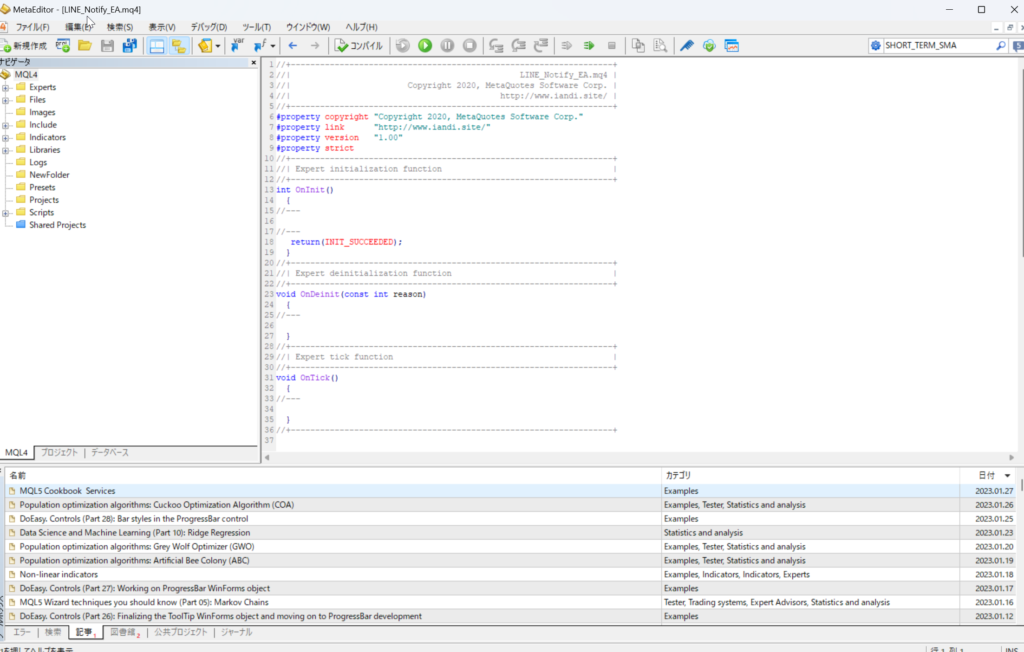Click the blue styler comb icon

pyautogui.click(x=686, y=46)
